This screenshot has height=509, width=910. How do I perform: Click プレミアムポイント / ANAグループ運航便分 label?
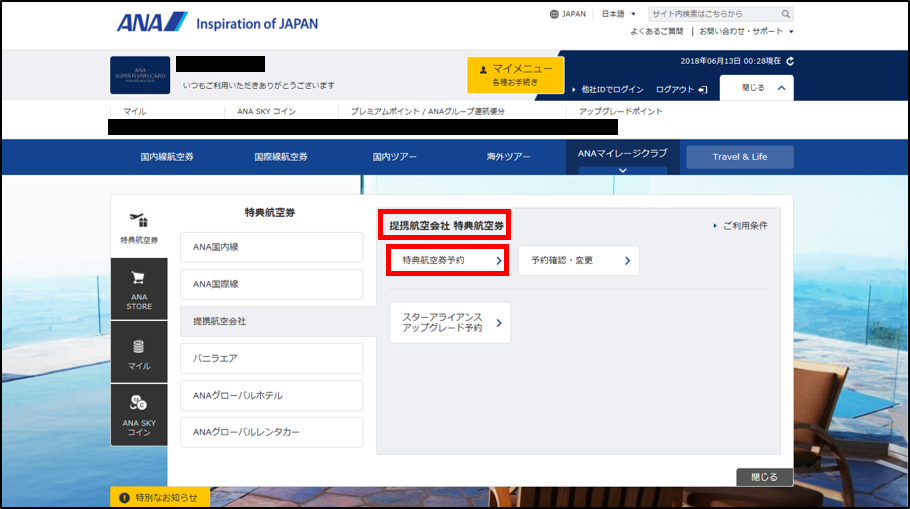428,111
